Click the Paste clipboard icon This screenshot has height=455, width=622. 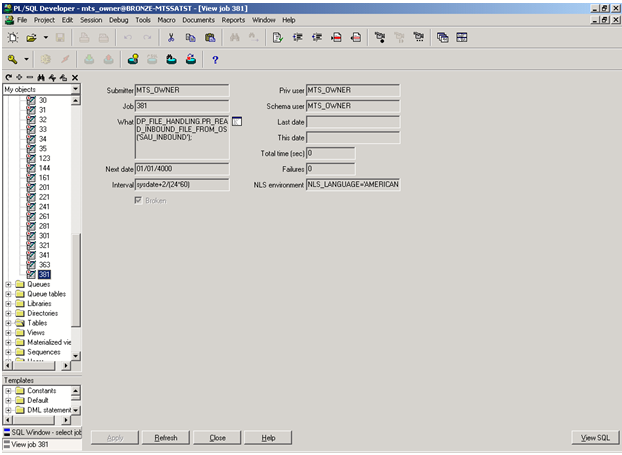210,38
